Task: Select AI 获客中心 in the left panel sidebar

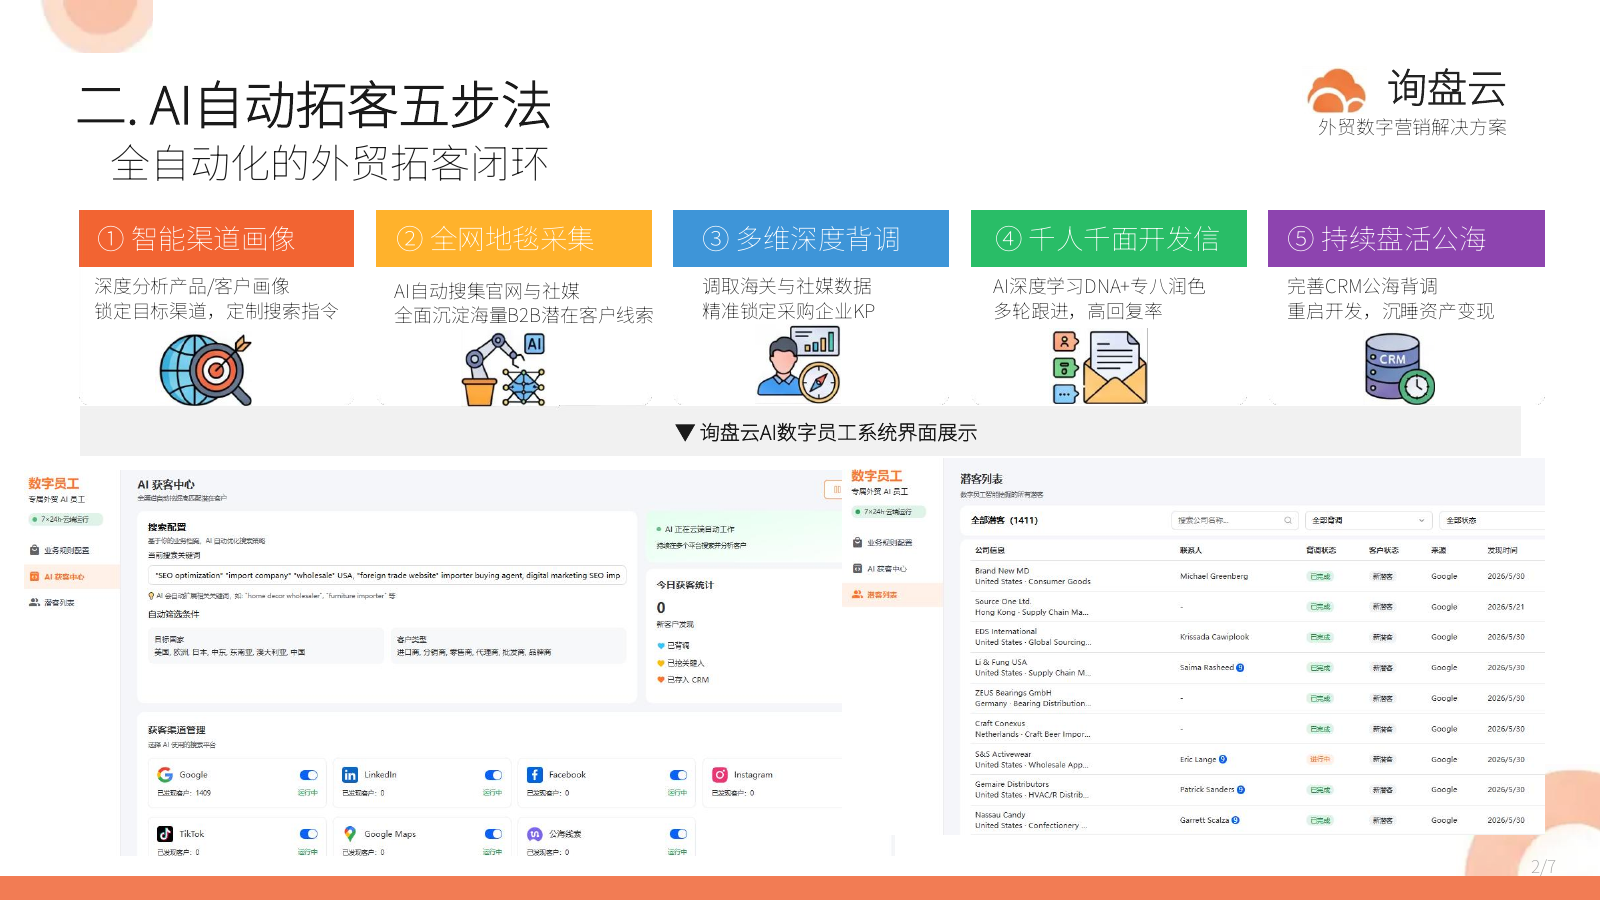Action: point(71,577)
